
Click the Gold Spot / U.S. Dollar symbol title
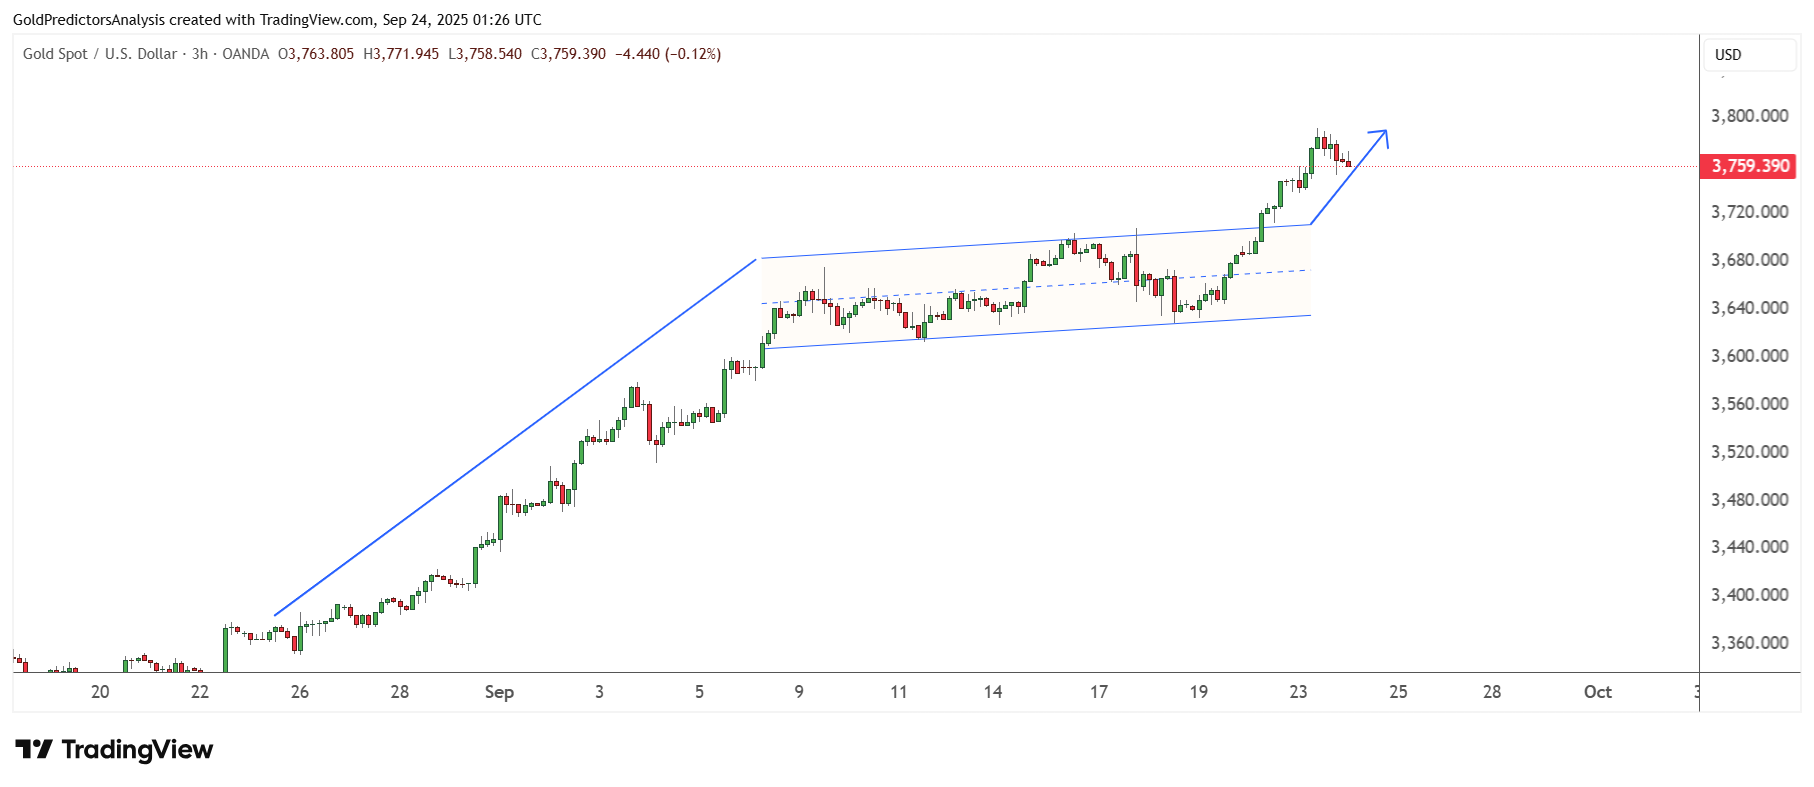[100, 54]
